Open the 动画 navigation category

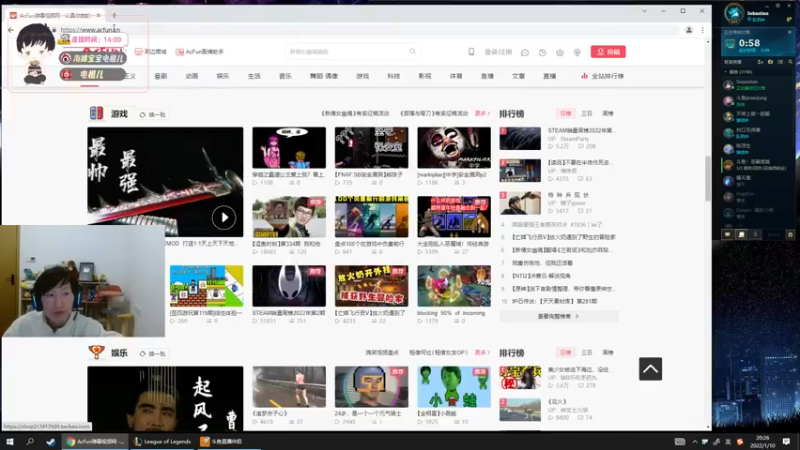click(192, 76)
